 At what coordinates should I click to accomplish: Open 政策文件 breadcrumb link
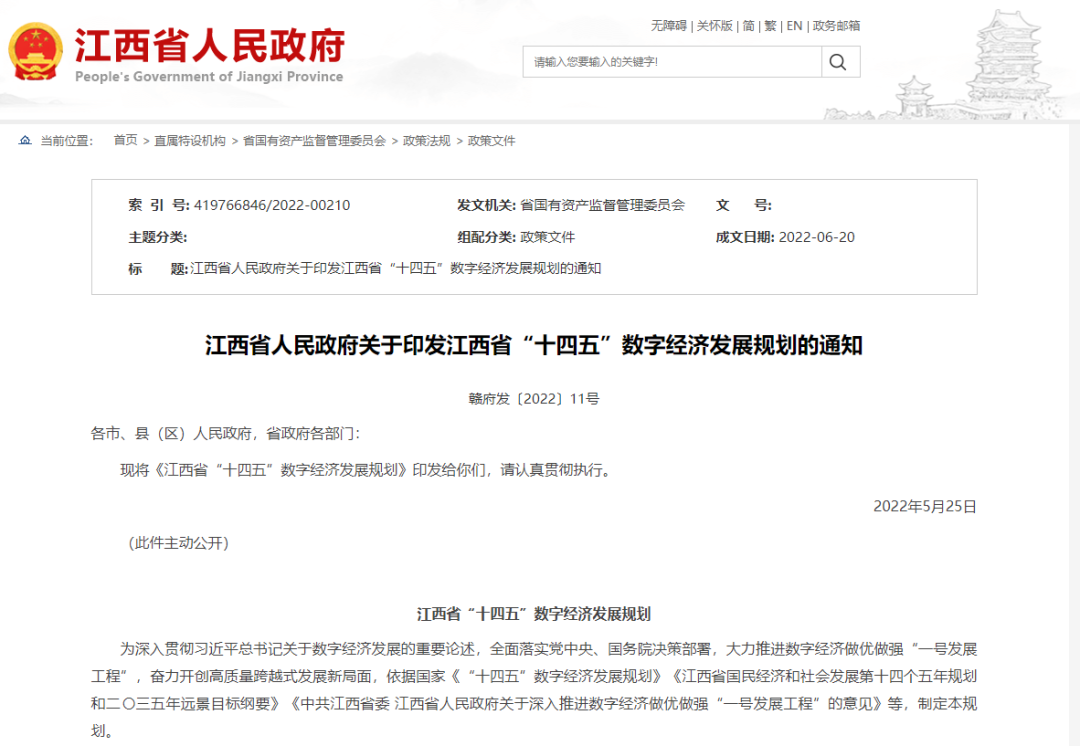tap(491, 141)
